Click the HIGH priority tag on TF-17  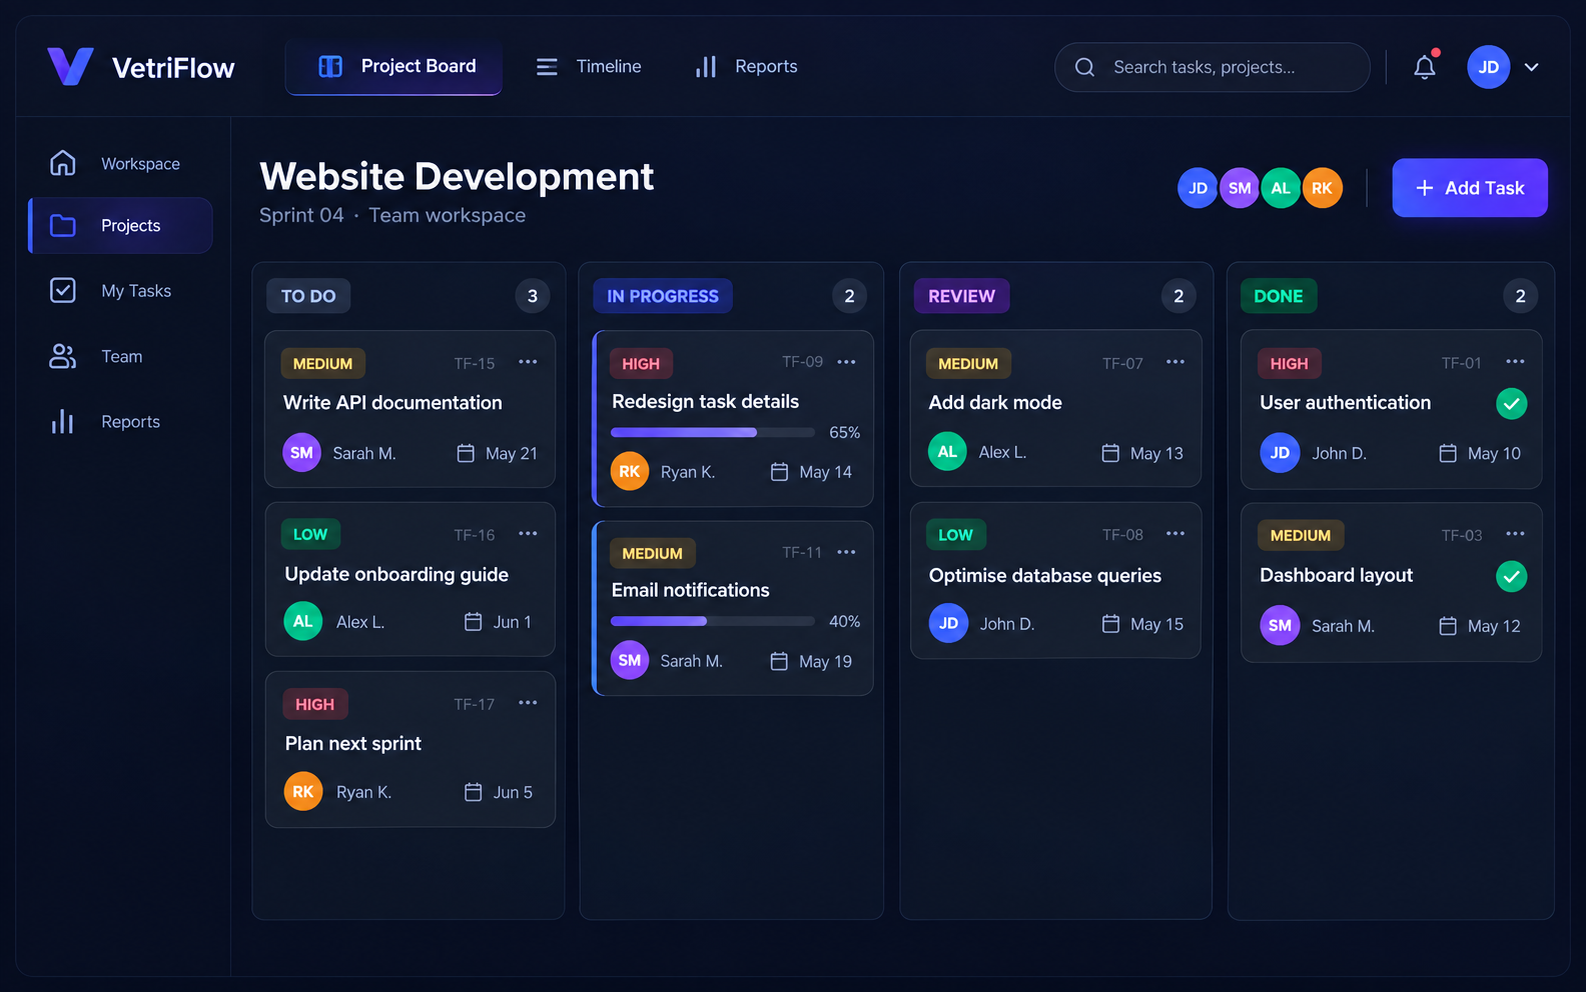(315, 704)
